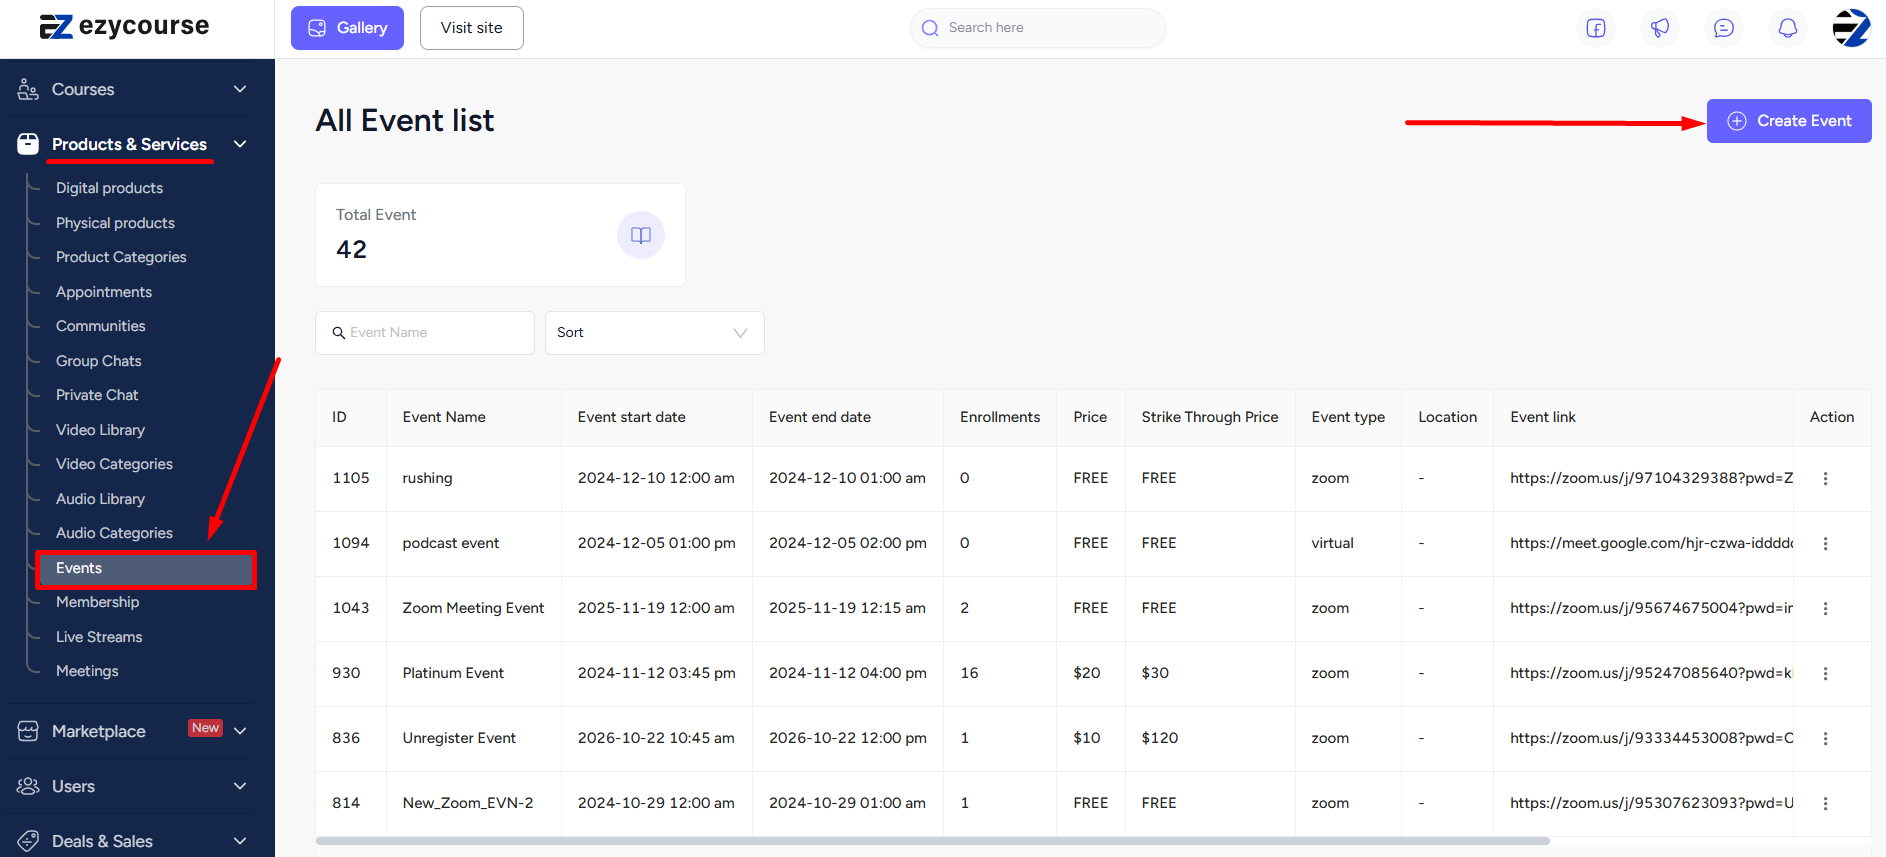The height and width of the screenshot is (857, 1886).
Task: Open Communities in the sidebar
Action: point(101,326)
